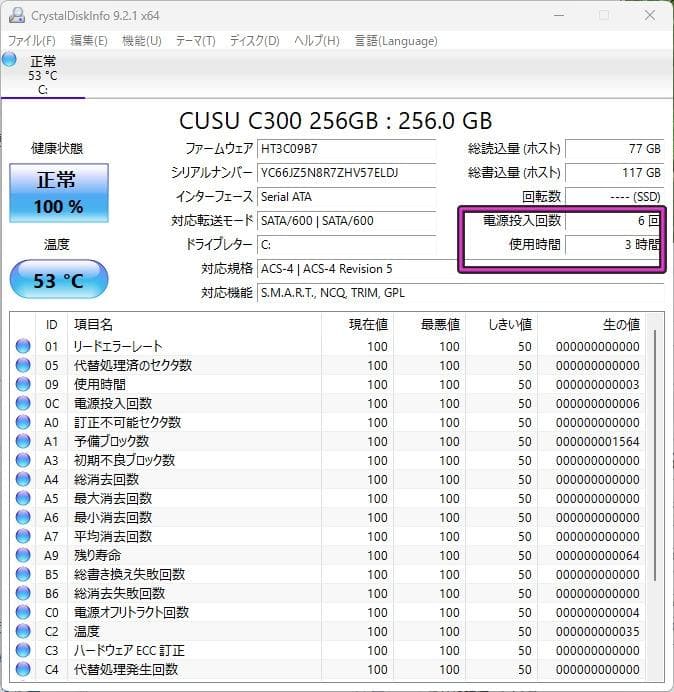
Task: Click status orb for A1 予備ブロック数
Action: coord(23,441)
